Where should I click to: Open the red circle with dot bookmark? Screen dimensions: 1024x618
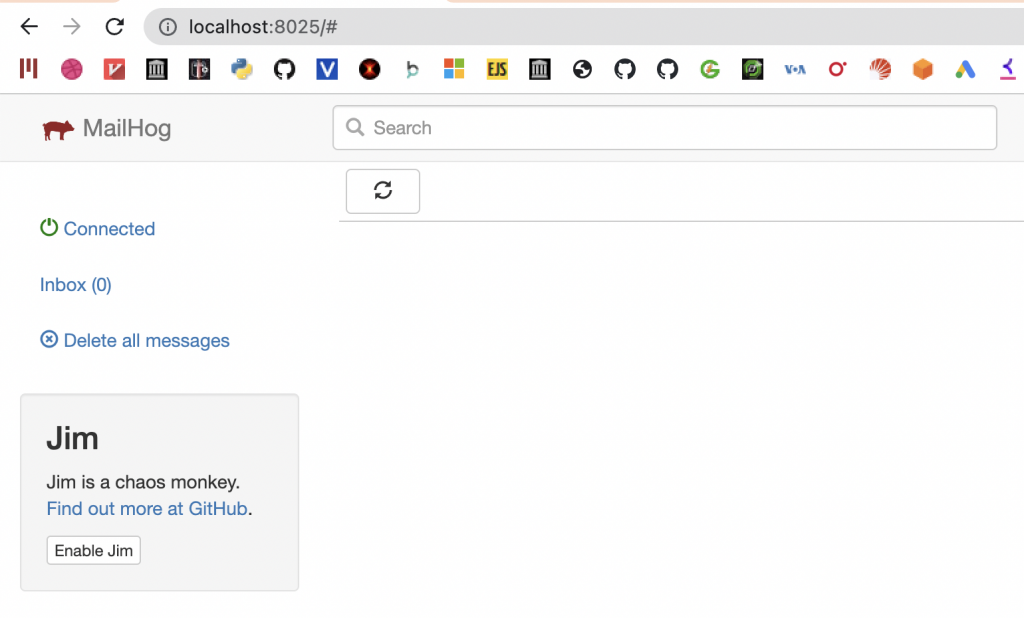[837, 69]
